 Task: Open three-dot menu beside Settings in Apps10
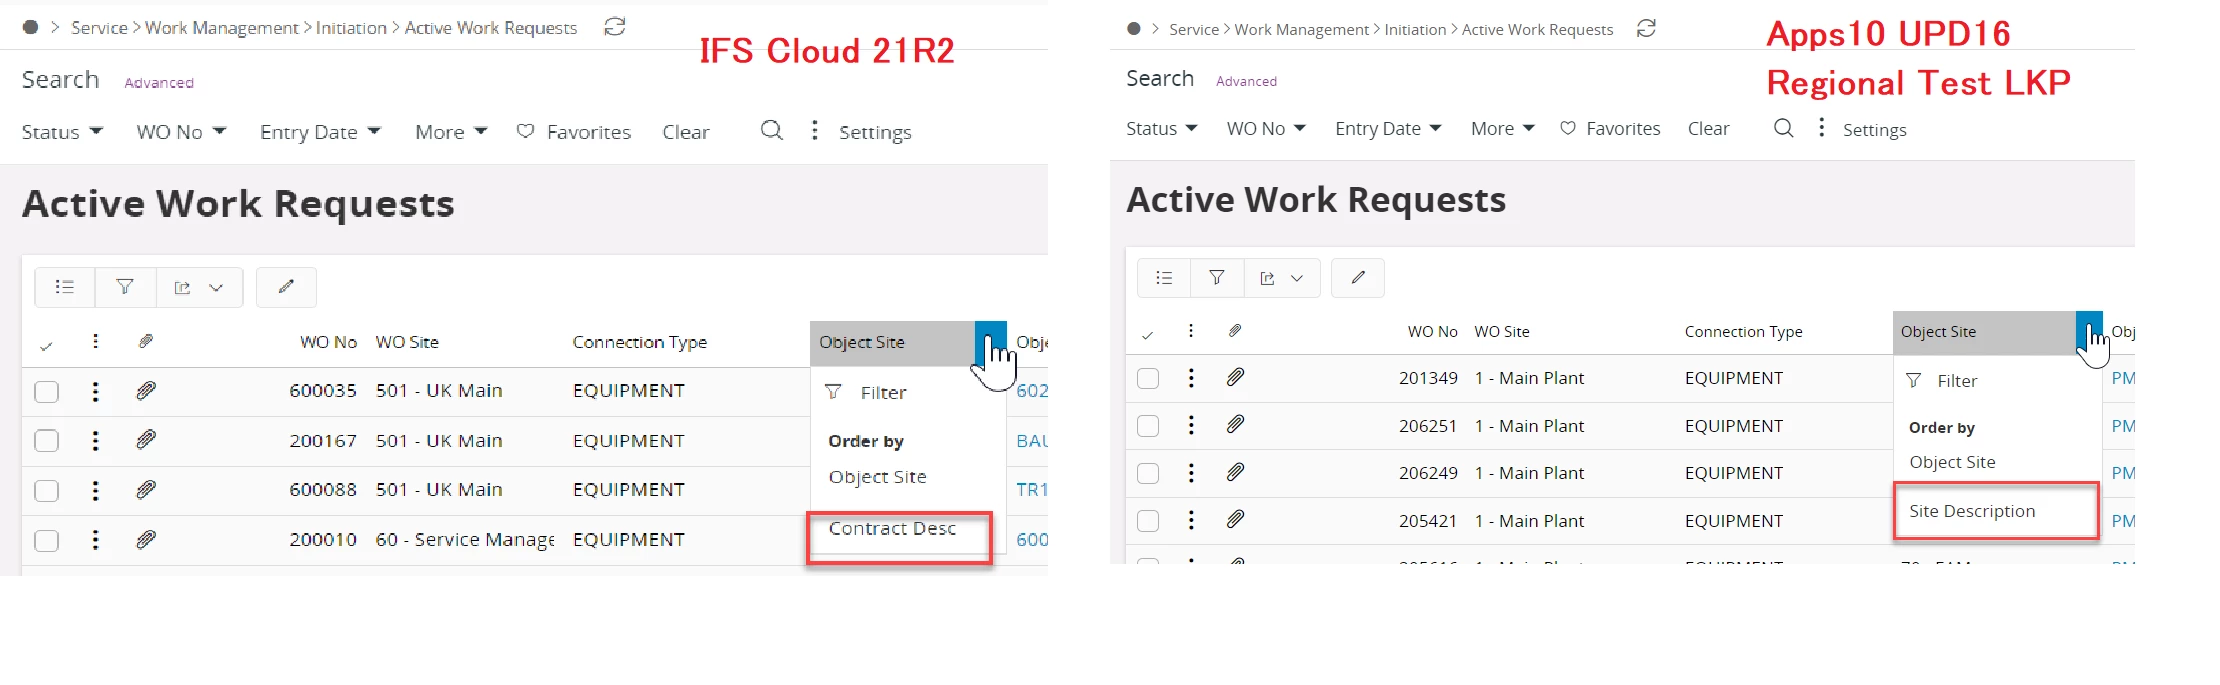tap(1821, 127)
